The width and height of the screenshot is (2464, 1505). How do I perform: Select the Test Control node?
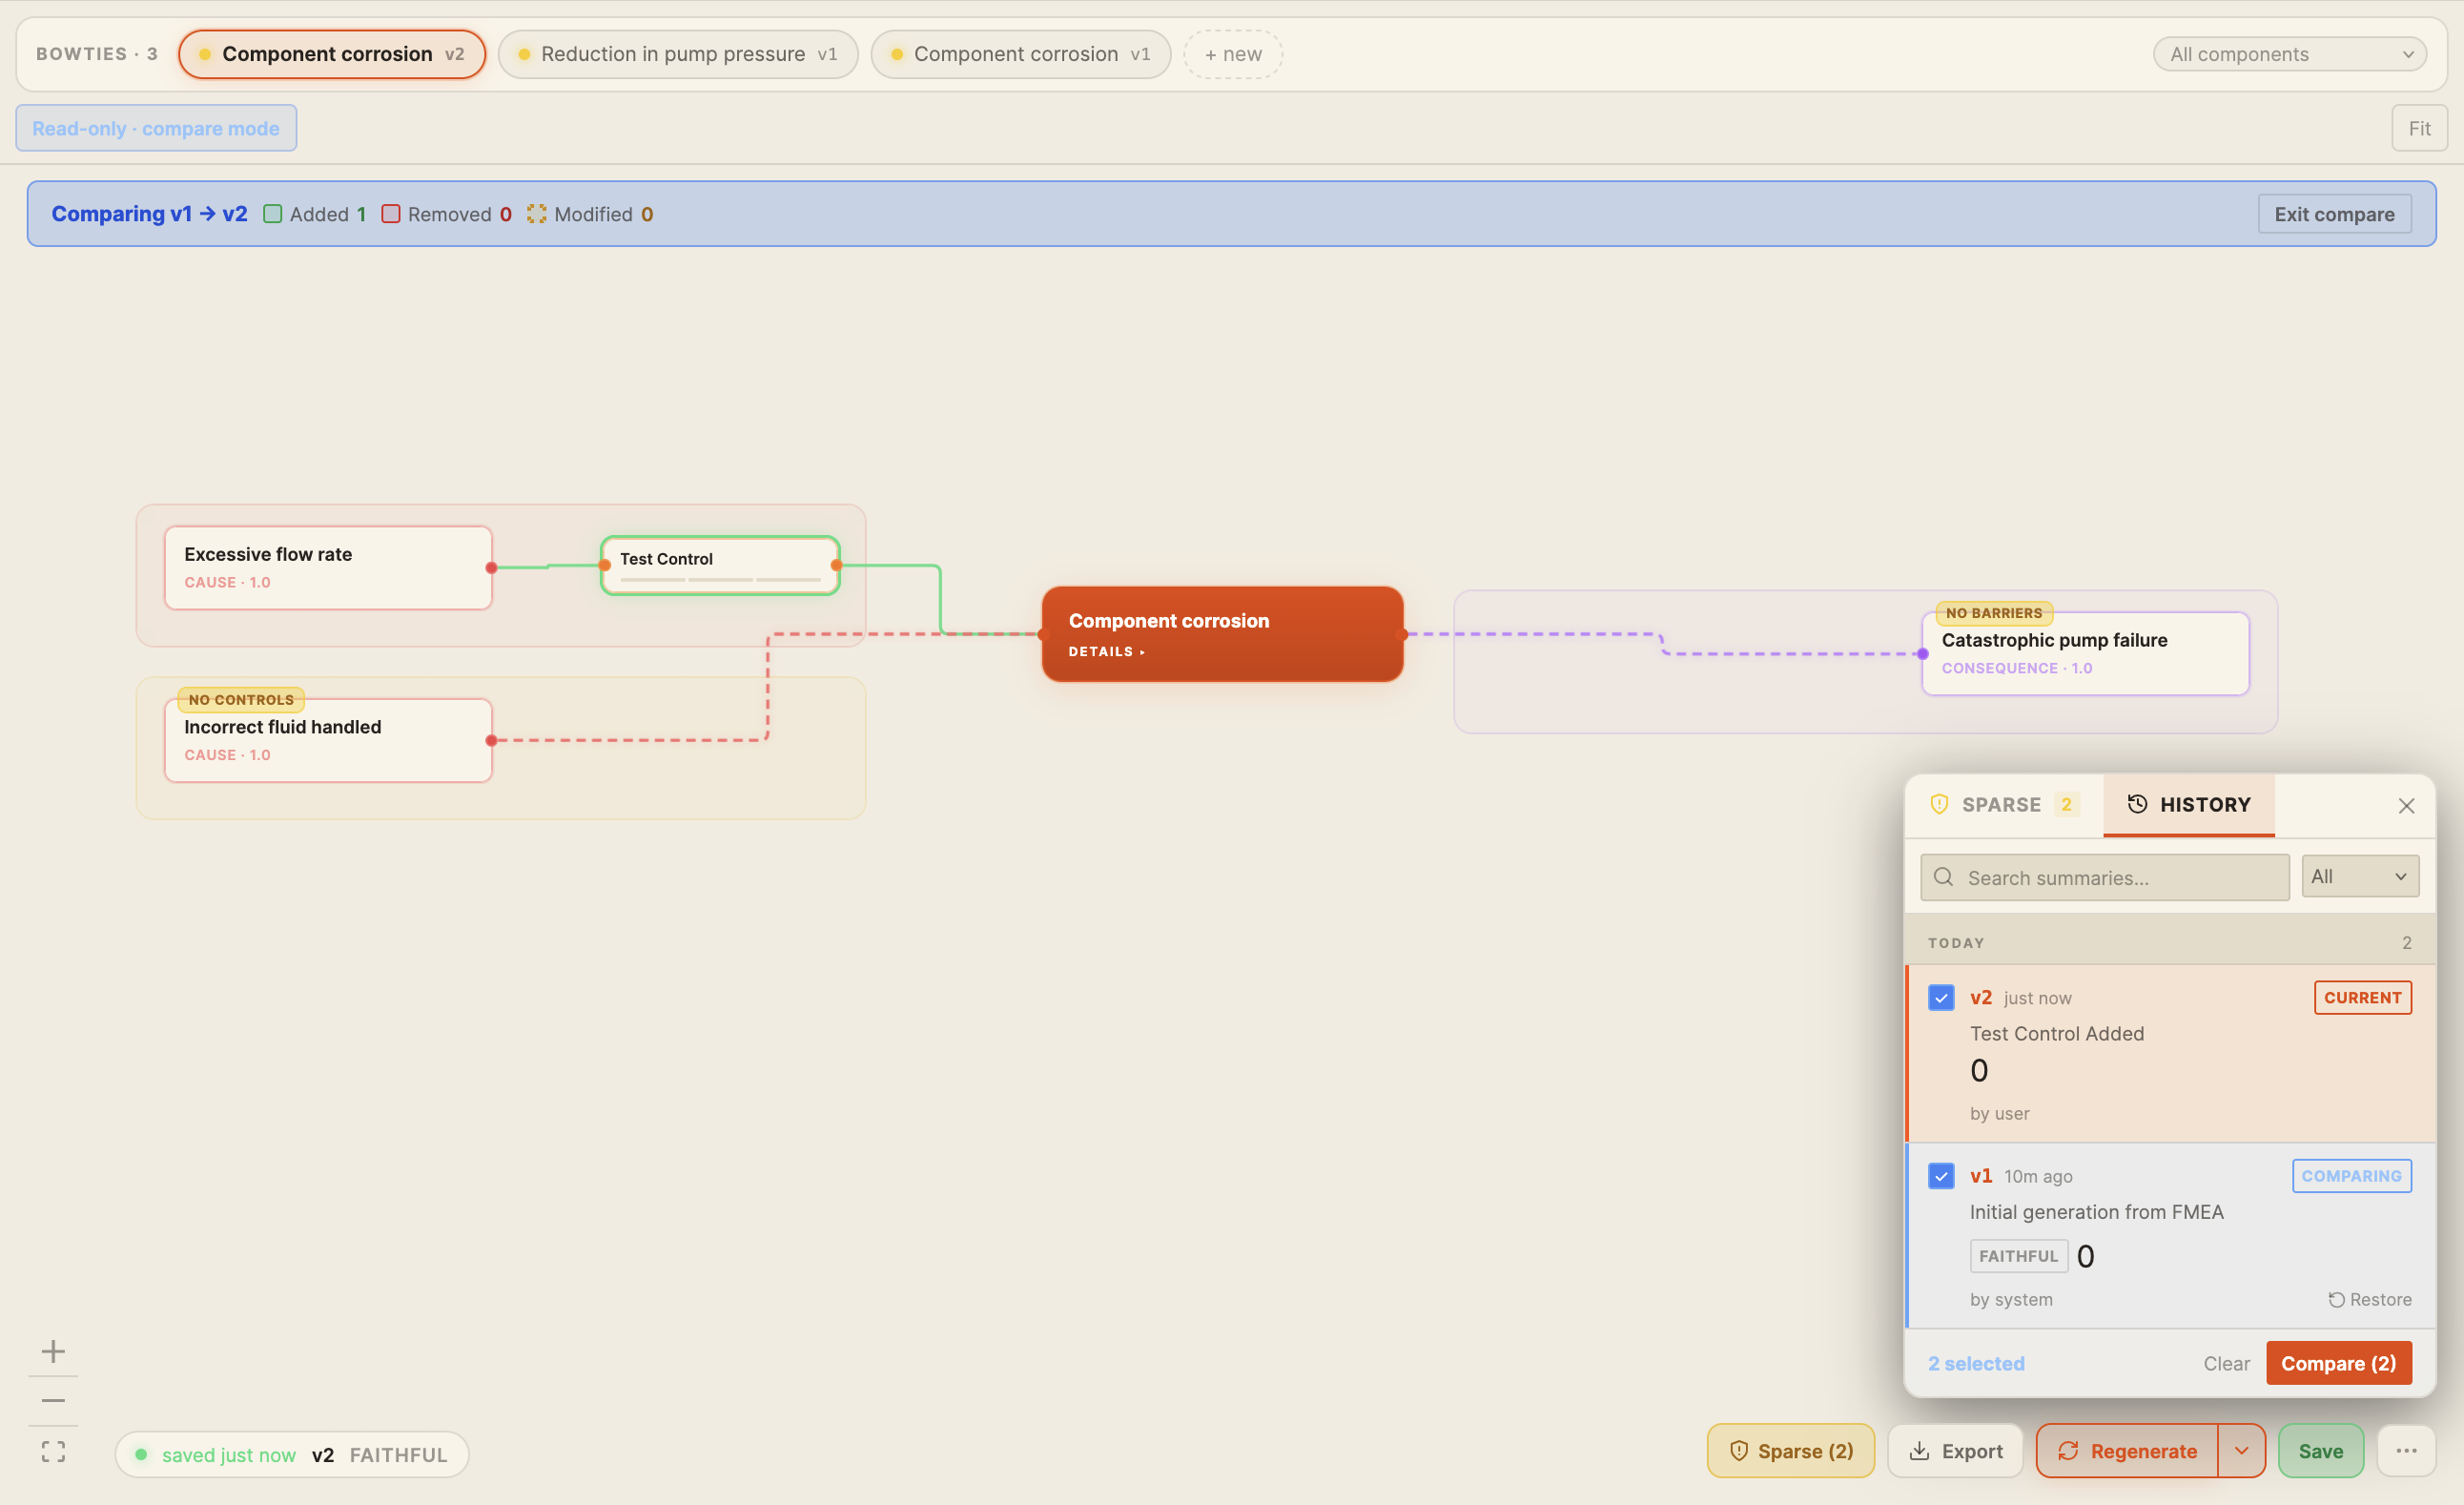point(719,565)
